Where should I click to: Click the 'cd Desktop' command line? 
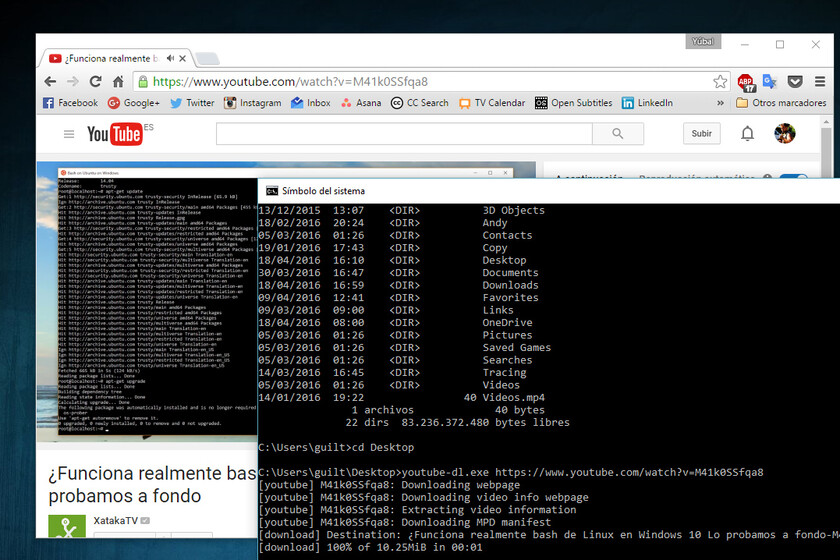pyautogui.click(x=336, y=447)
